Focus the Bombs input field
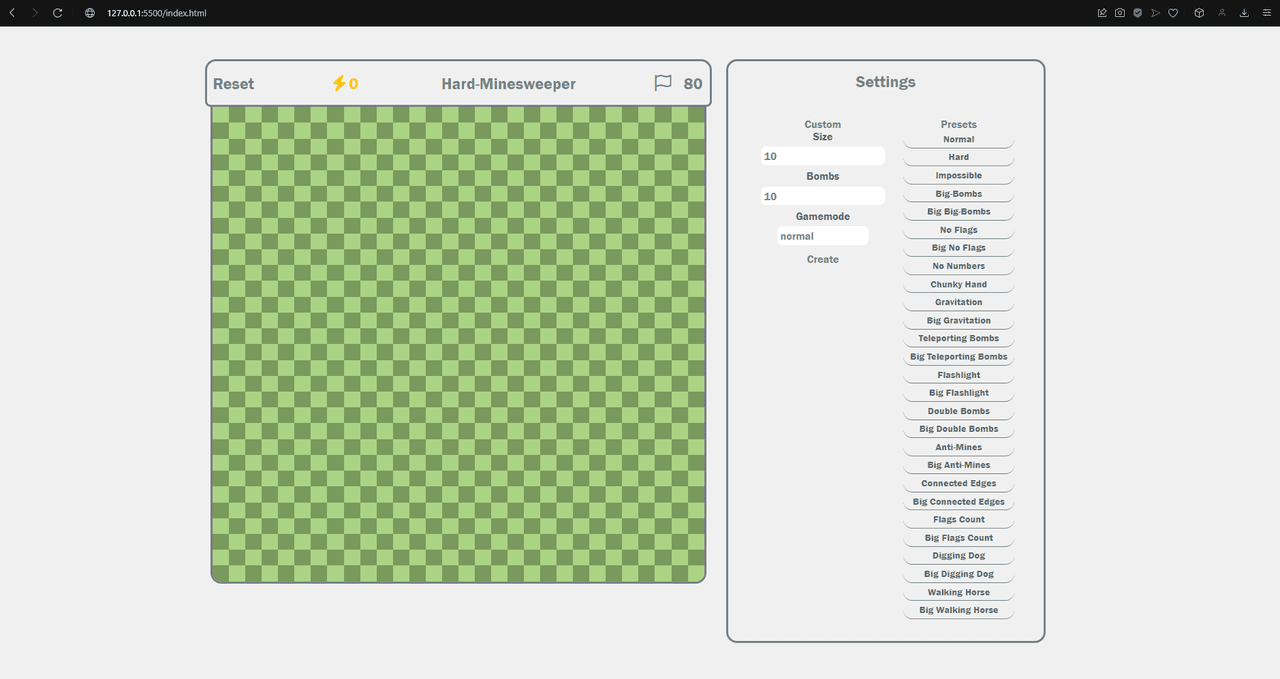The height and width of the screenshot is (679, 1280). 823,196
